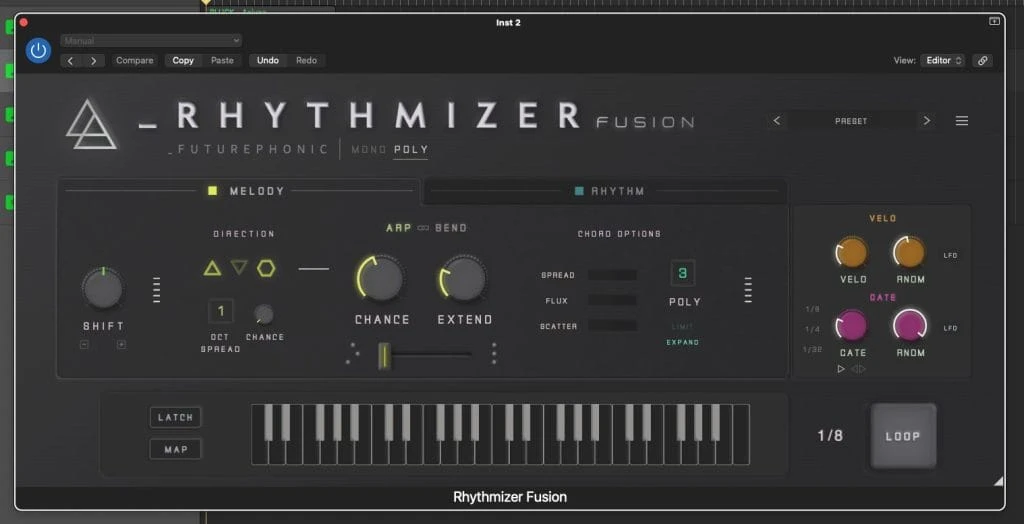Image resolution: width=1024 pixels, height=524 pixels.
Task: Click the pink GATE knob
Action: pos(852,325)
